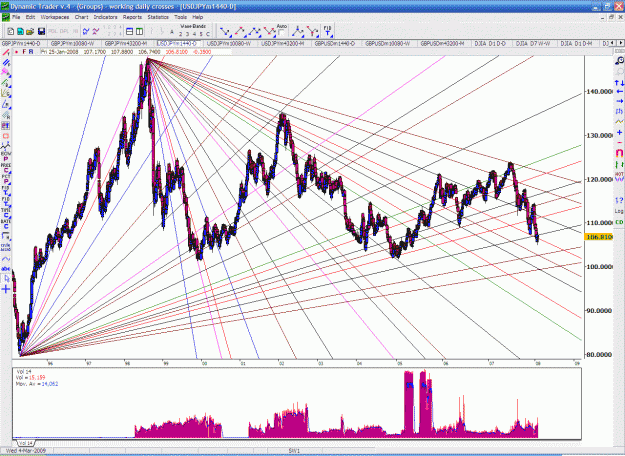Click the green CD icon on right toolbar
Screen dimensions: 625x456
(619, 222)
